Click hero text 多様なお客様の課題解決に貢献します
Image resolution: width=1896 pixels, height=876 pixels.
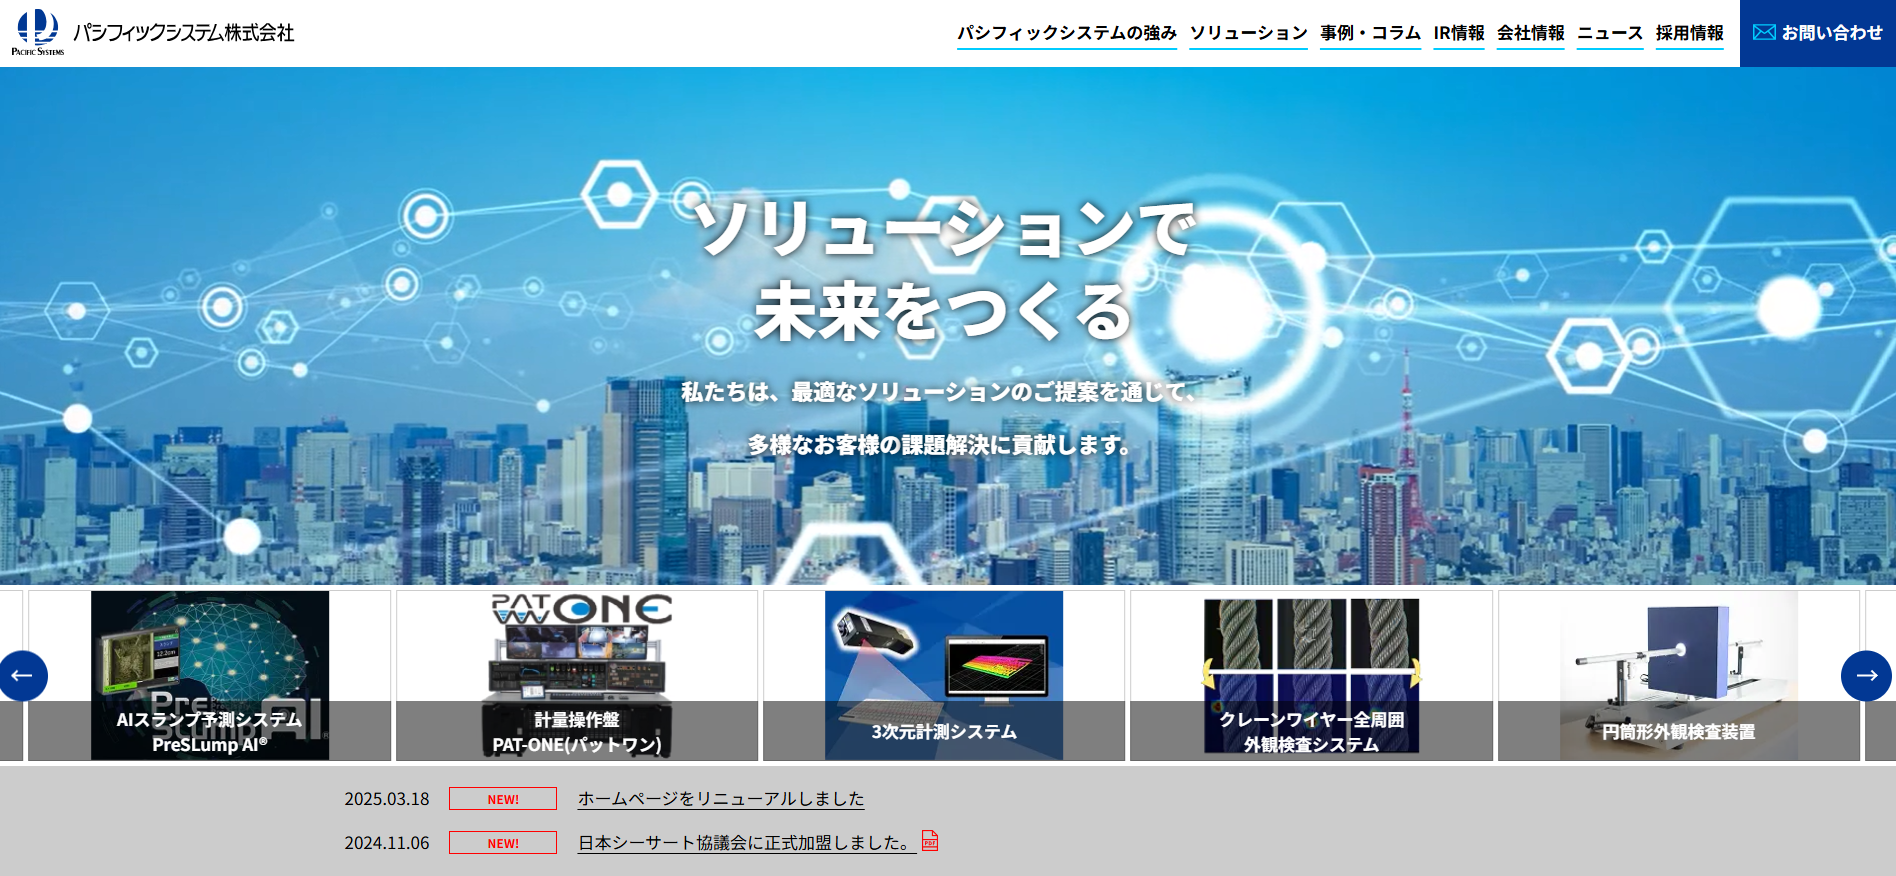click(x=940, y=445)
